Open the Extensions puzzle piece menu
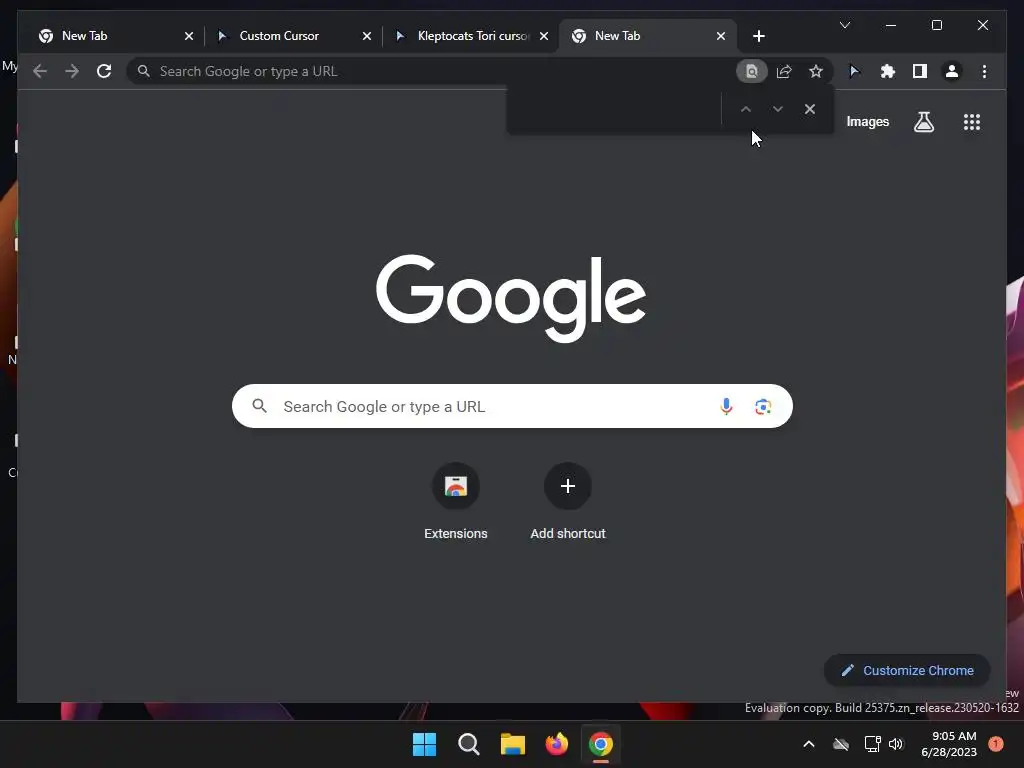This screenshot has height=768, width=1024. (888, 71)
